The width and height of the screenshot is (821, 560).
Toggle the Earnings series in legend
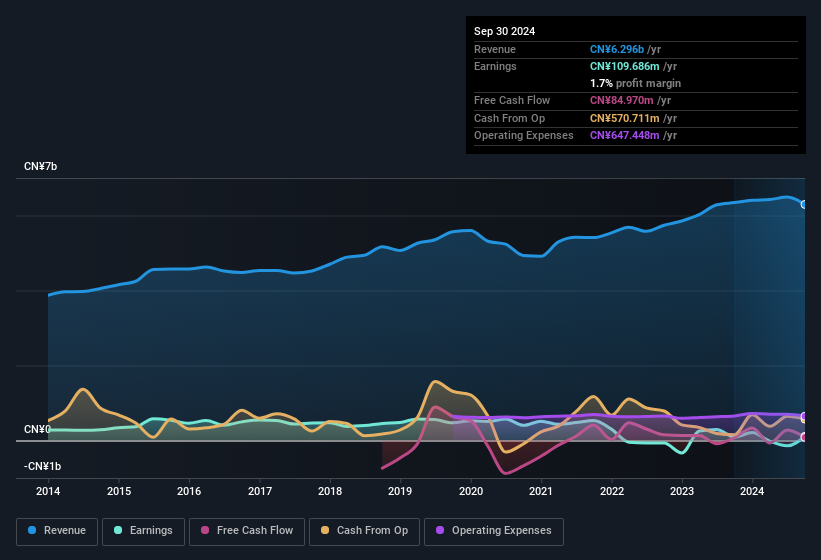[x=143, y=531]
